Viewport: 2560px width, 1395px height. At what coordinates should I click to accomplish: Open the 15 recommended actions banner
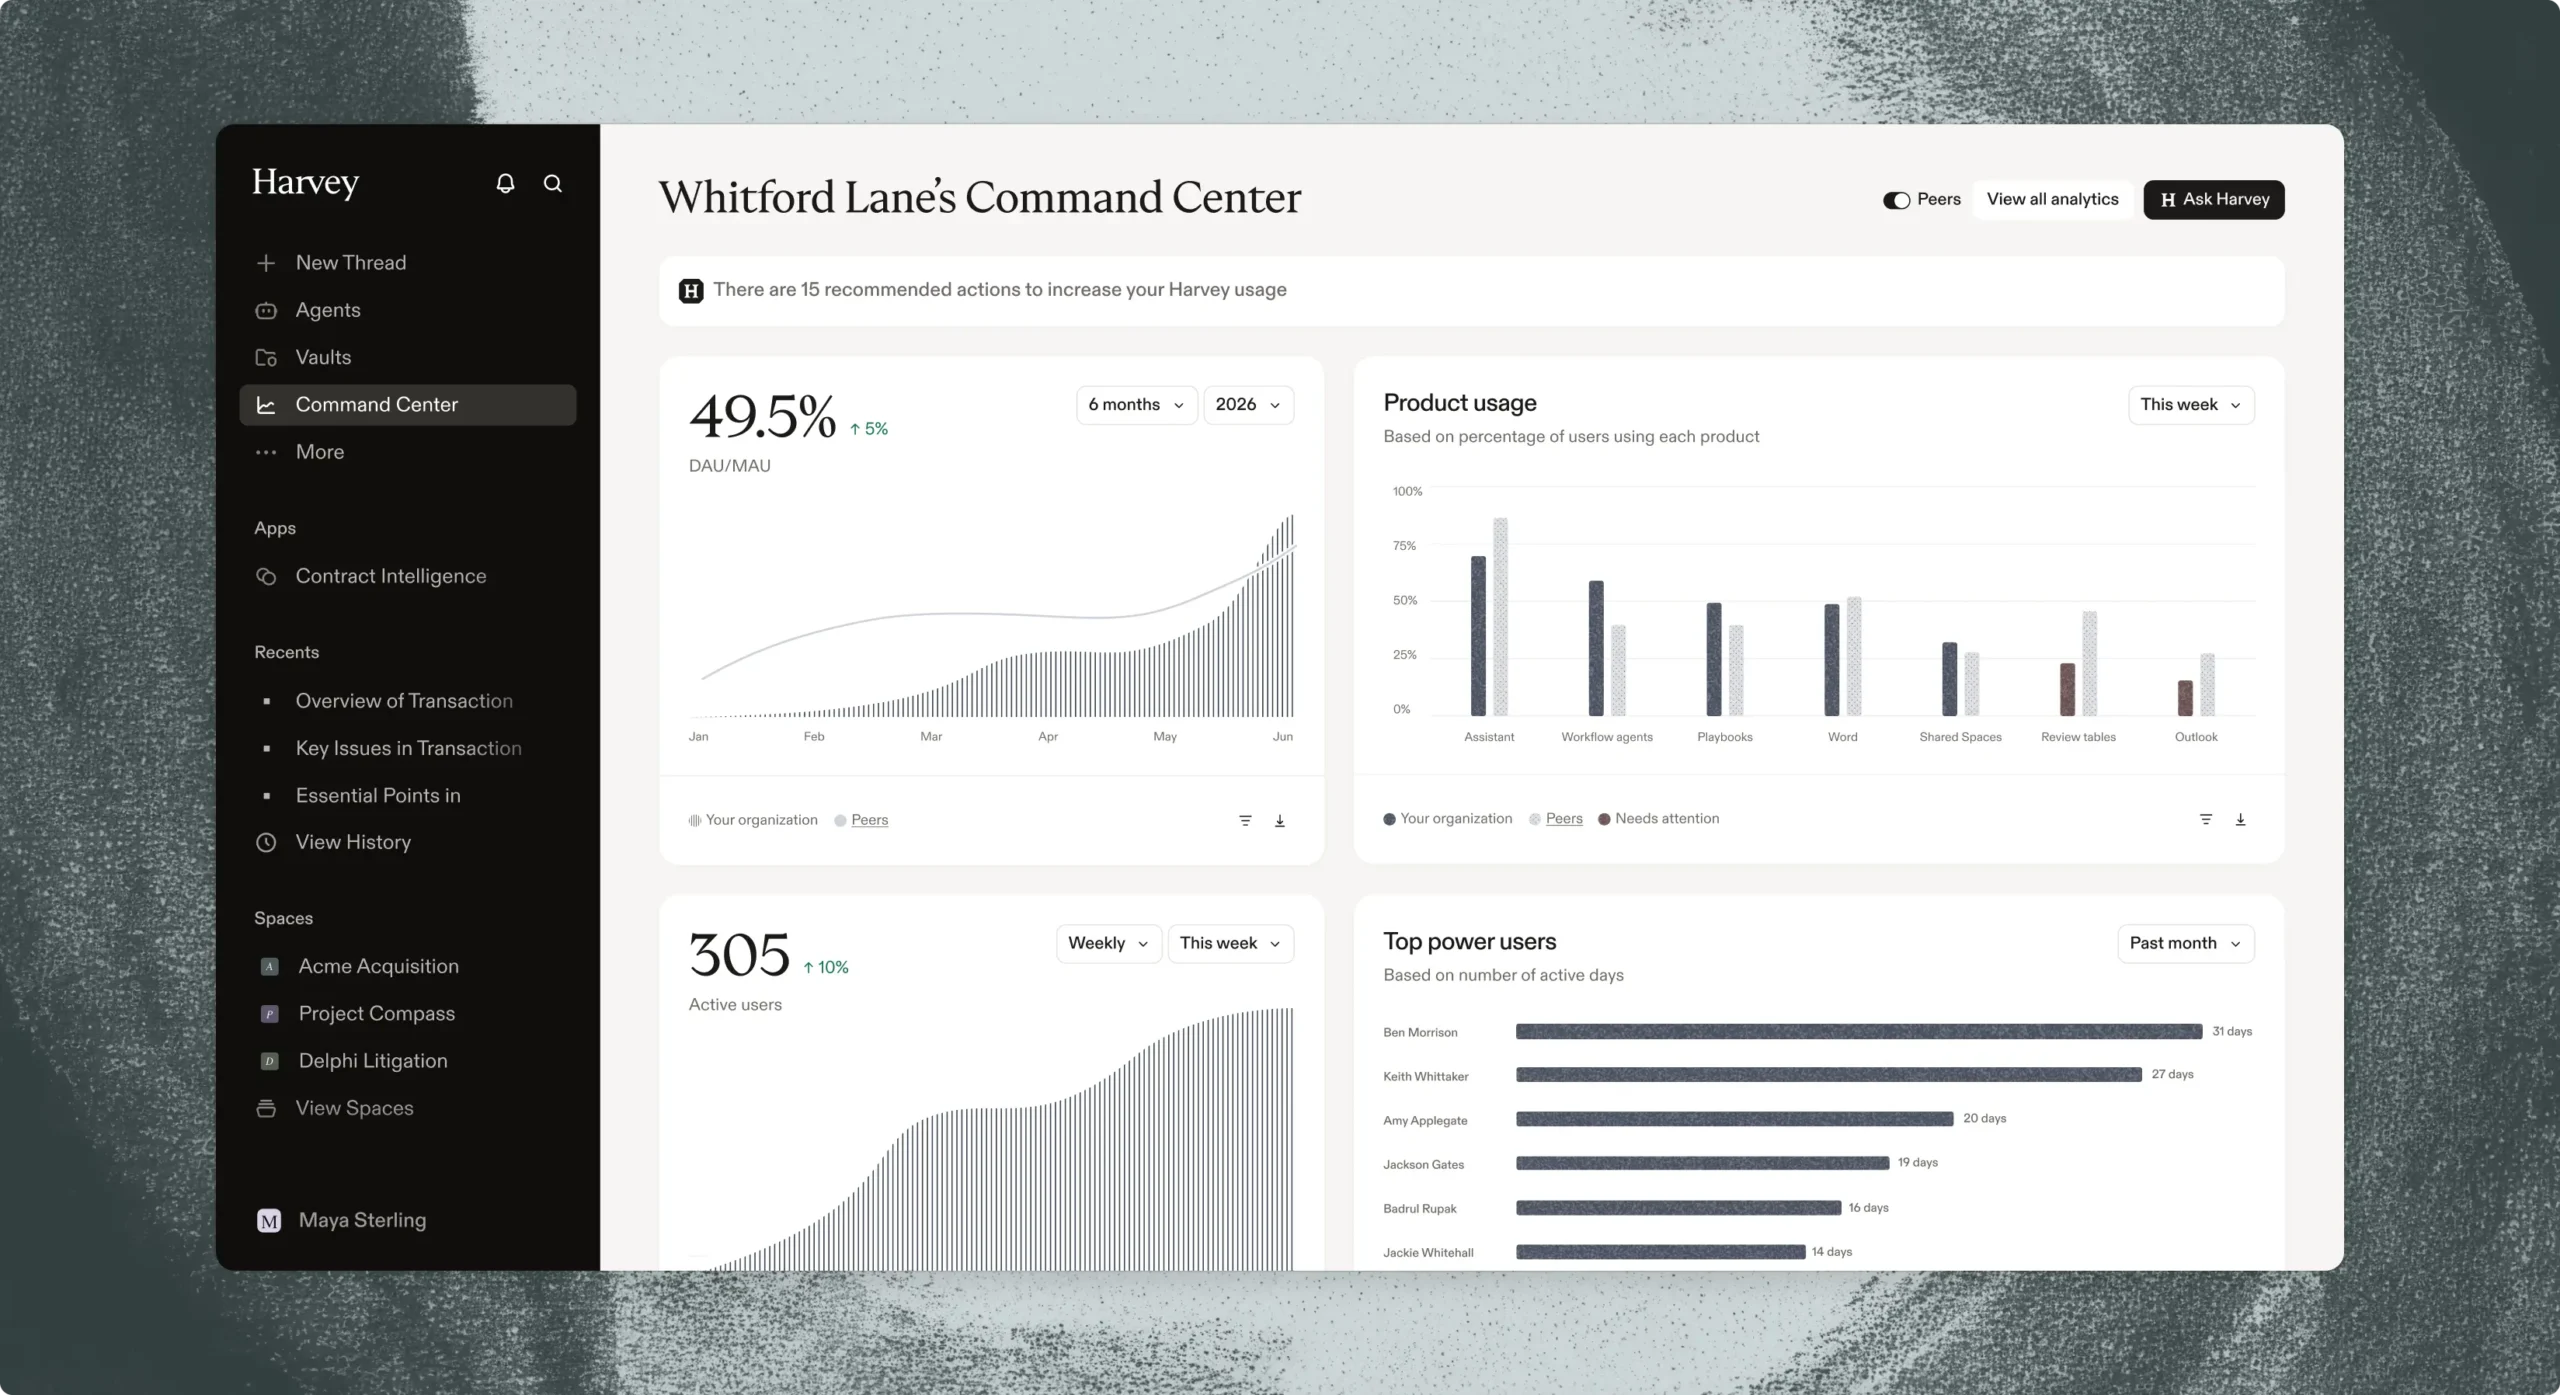1471,290
